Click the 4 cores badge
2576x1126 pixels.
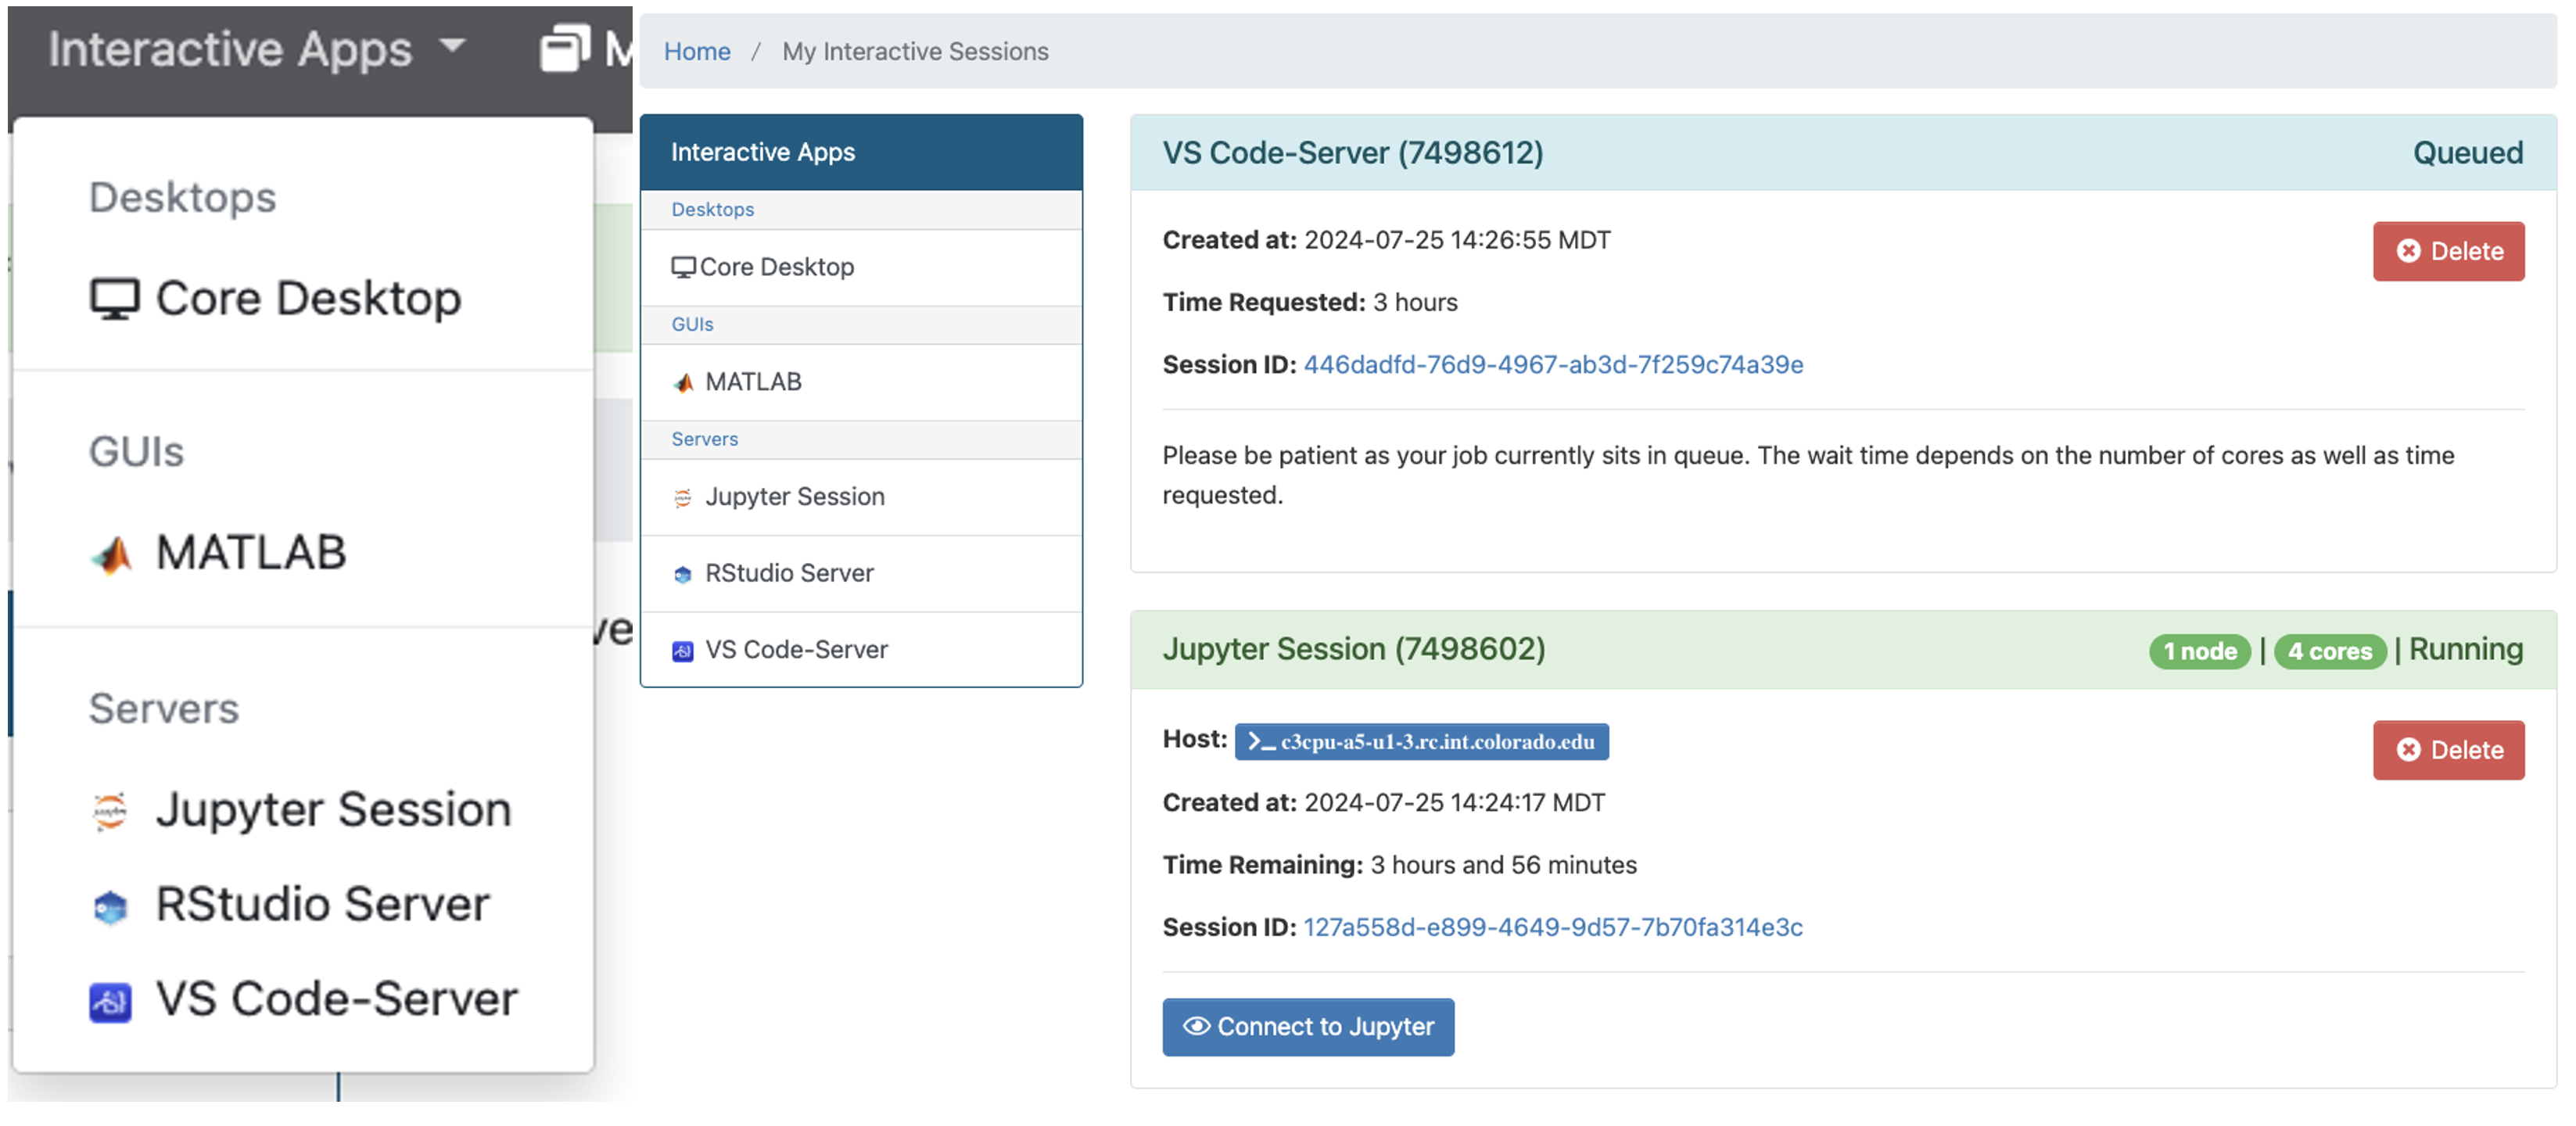click(x=2330, y=651)
